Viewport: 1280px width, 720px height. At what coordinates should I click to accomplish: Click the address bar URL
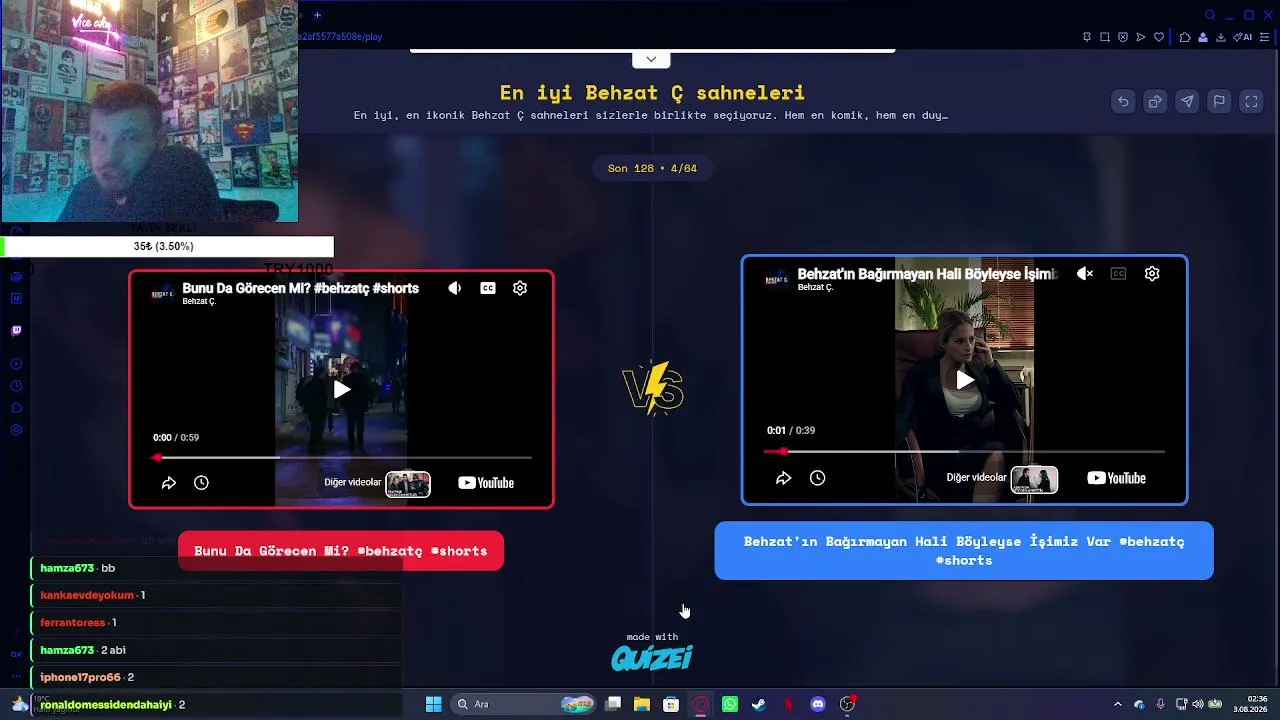[x=340, y=37]
